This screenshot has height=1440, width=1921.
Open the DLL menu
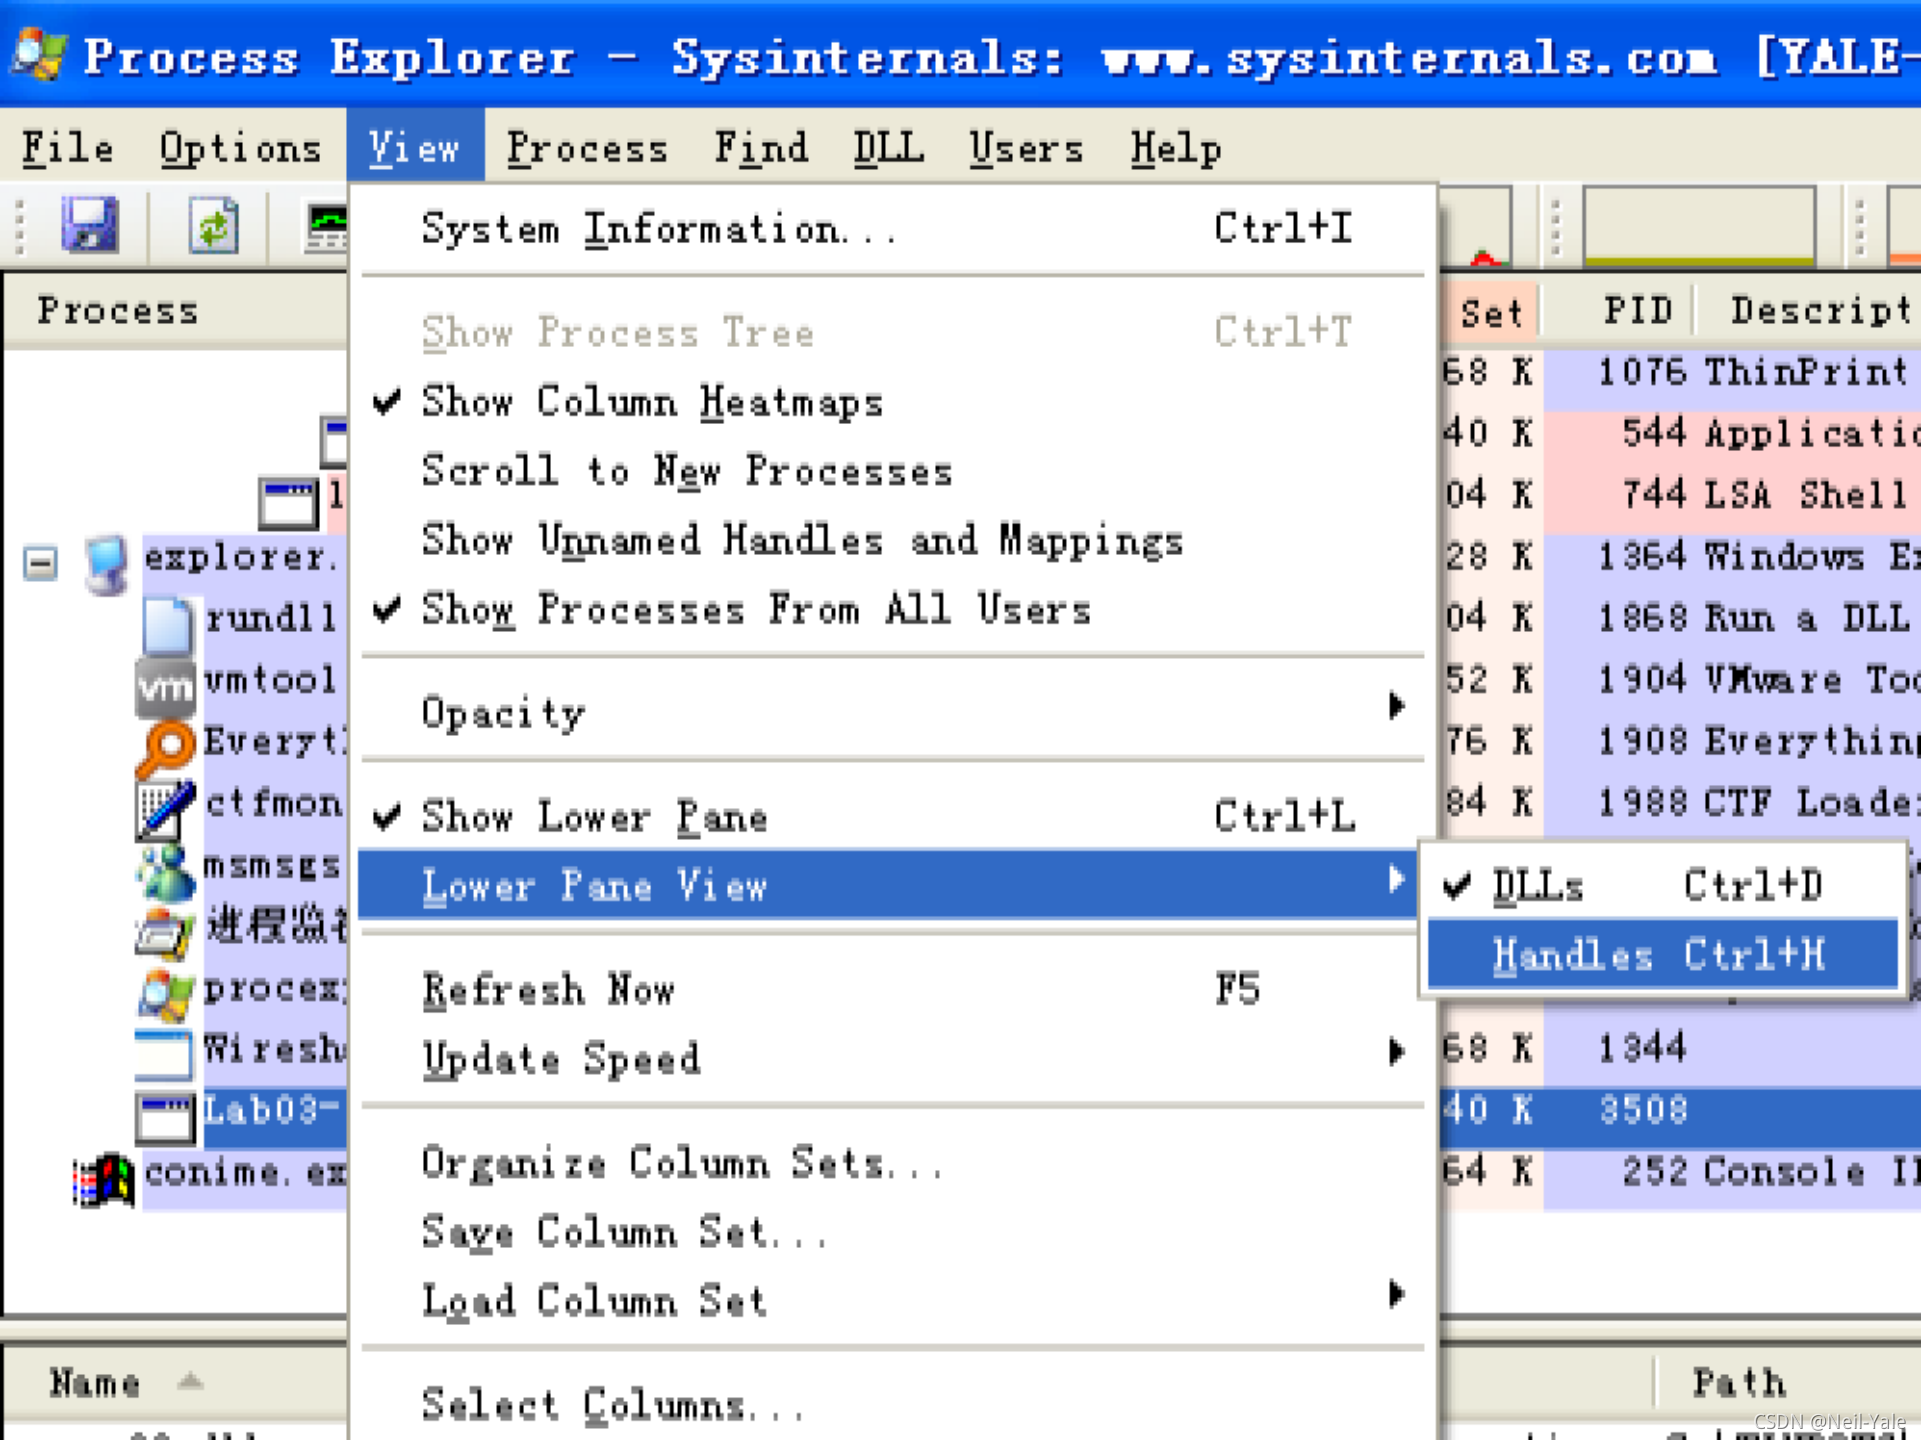[x=888, y=148]
